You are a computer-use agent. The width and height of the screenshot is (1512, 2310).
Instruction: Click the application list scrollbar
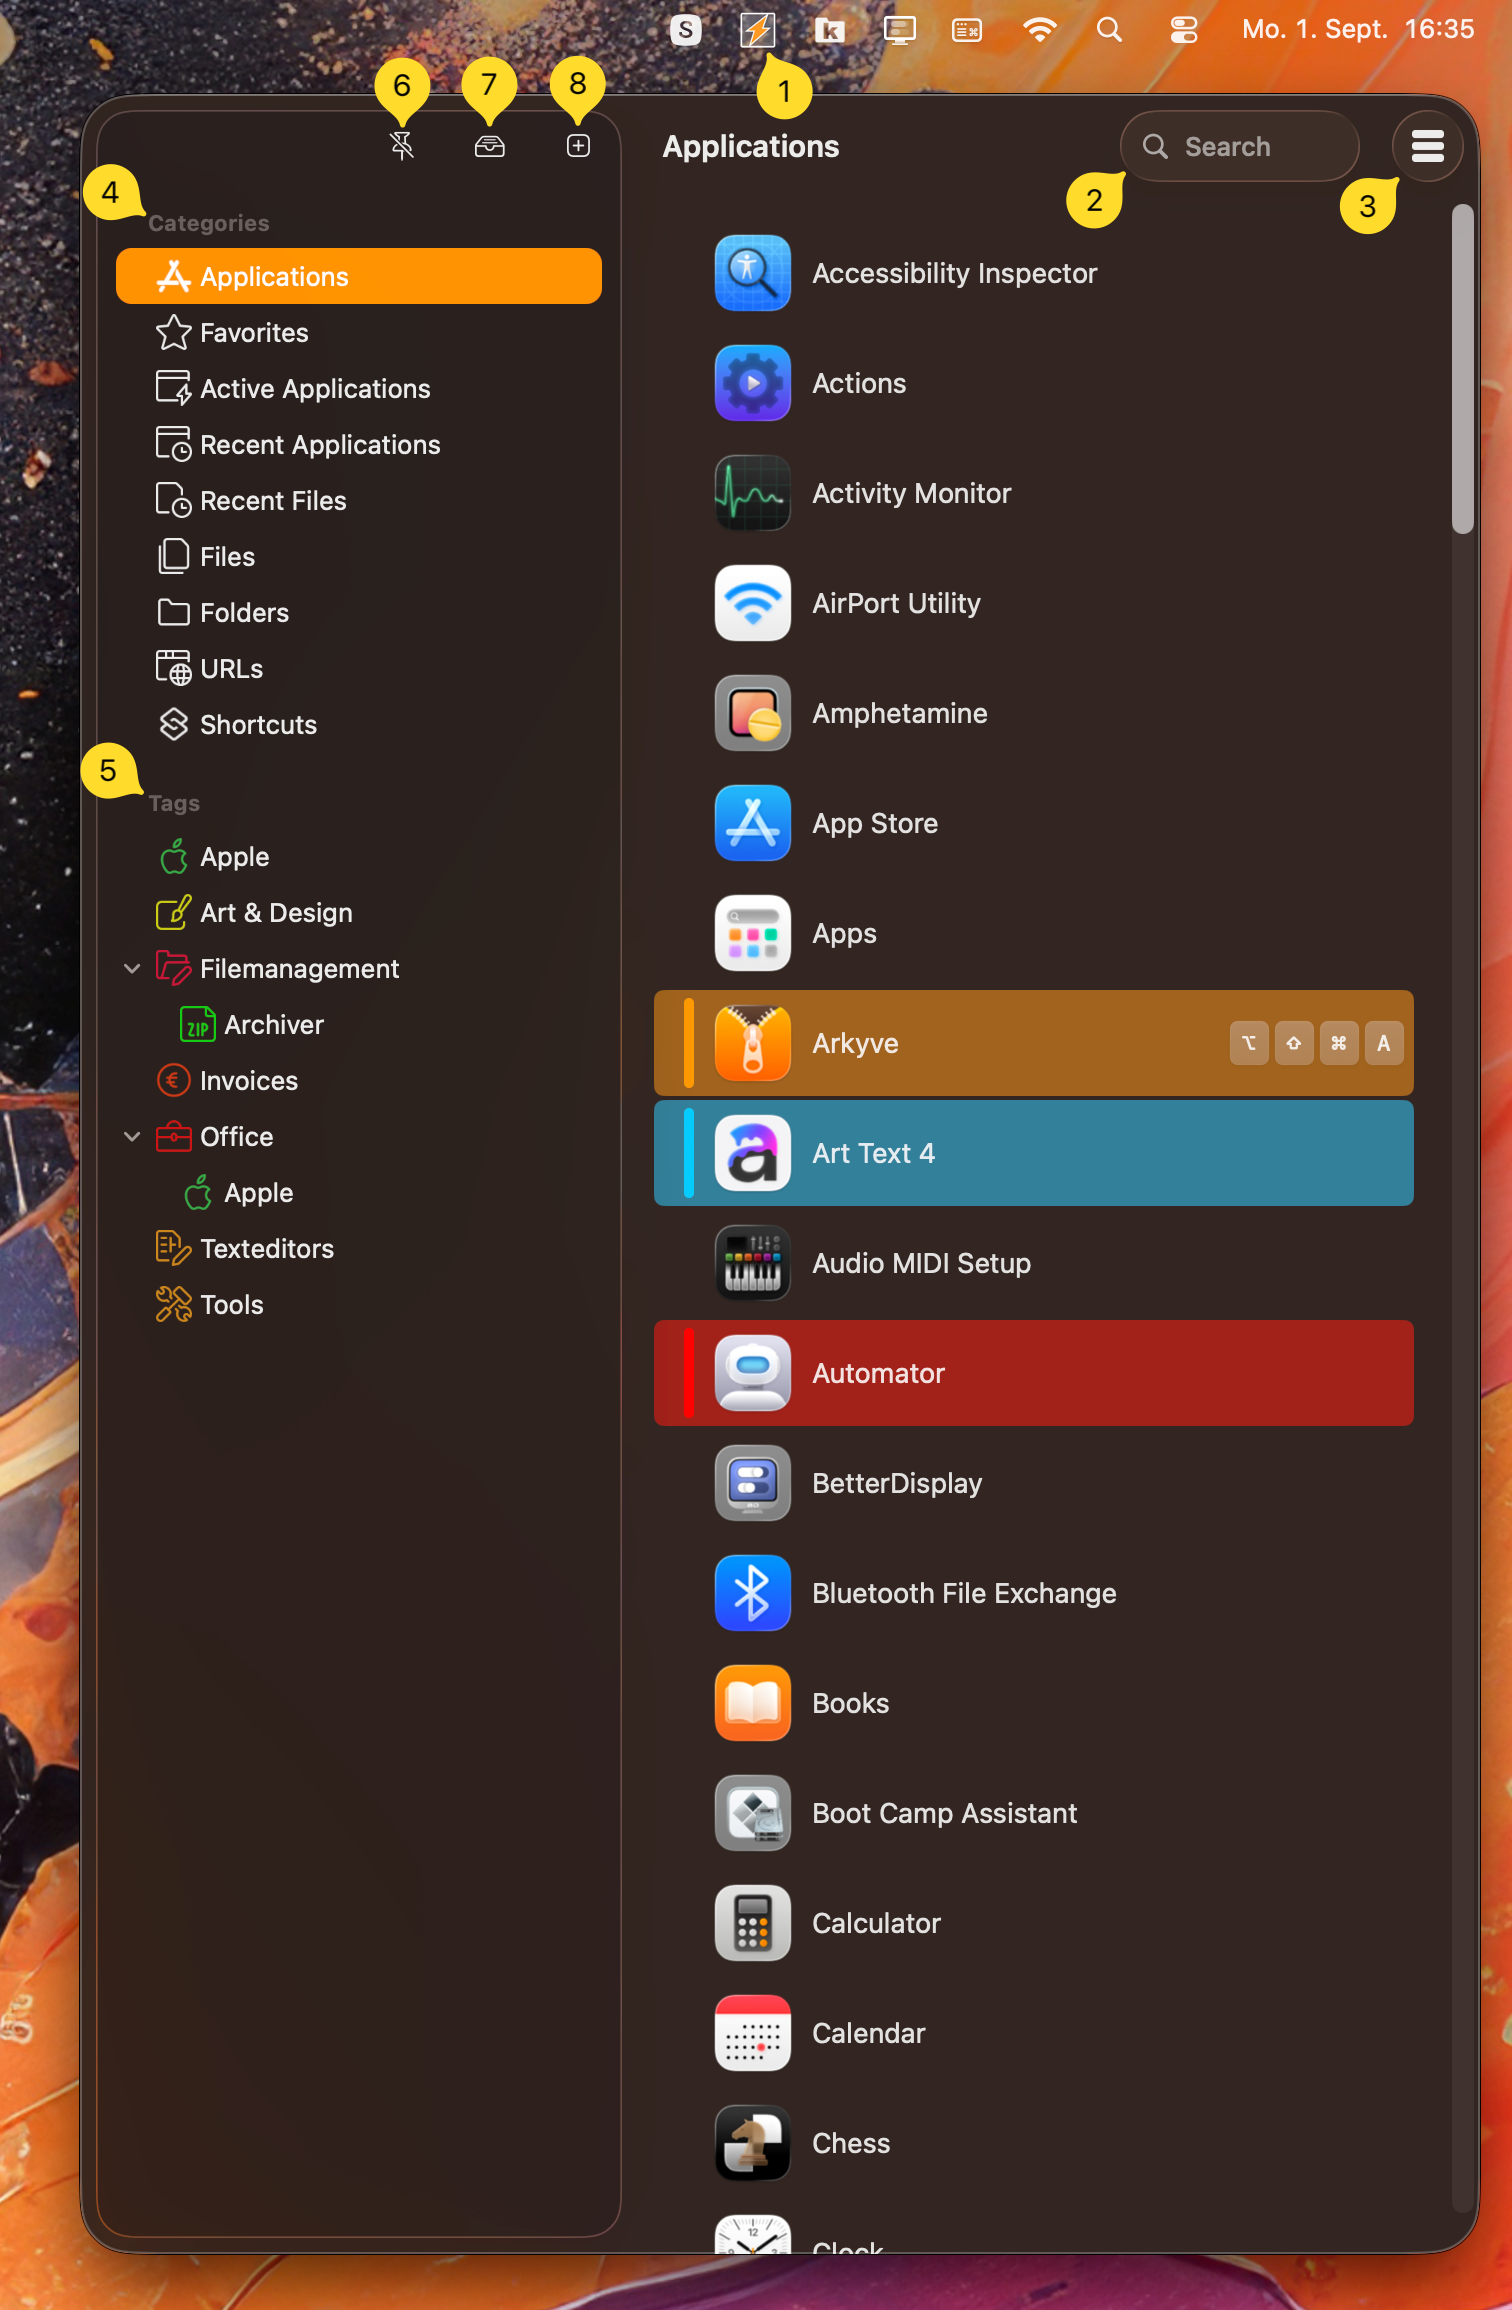coord(1462,369)
